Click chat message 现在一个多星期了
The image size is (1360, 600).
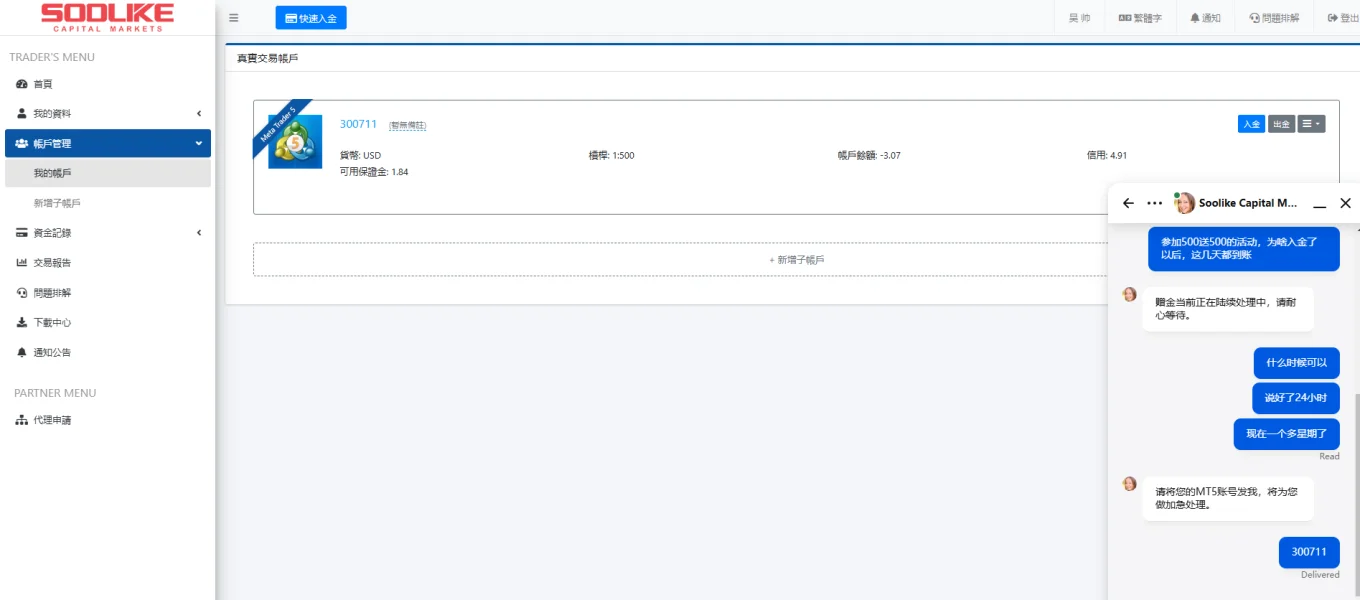click(x=1286, y=434)
